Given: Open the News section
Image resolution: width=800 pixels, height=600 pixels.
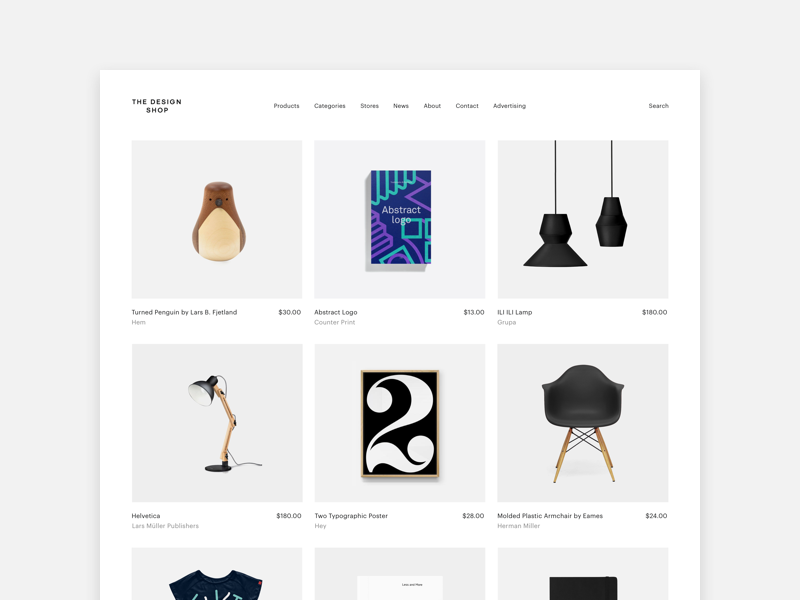Looking at the screenshot, I should 401,106.
